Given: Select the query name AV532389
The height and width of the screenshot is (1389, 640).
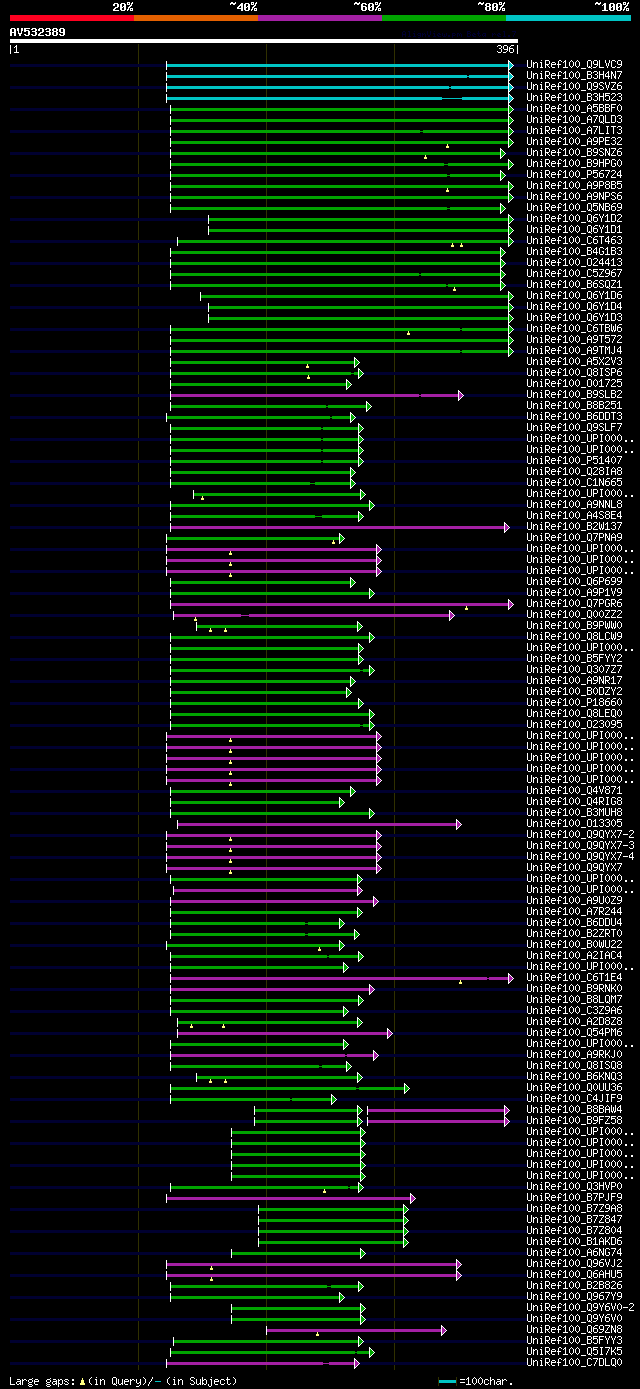Looking at the screenshot, I should click(38, 32).
